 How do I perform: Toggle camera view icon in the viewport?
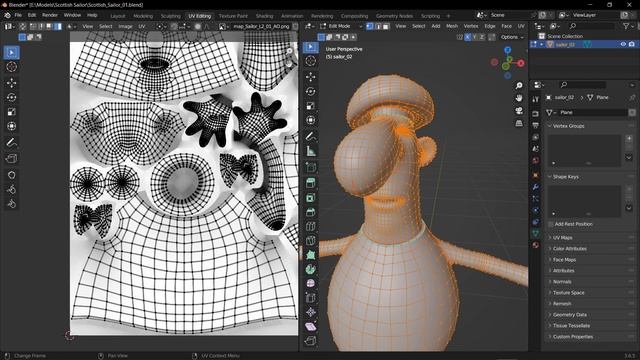pos(519,111)
